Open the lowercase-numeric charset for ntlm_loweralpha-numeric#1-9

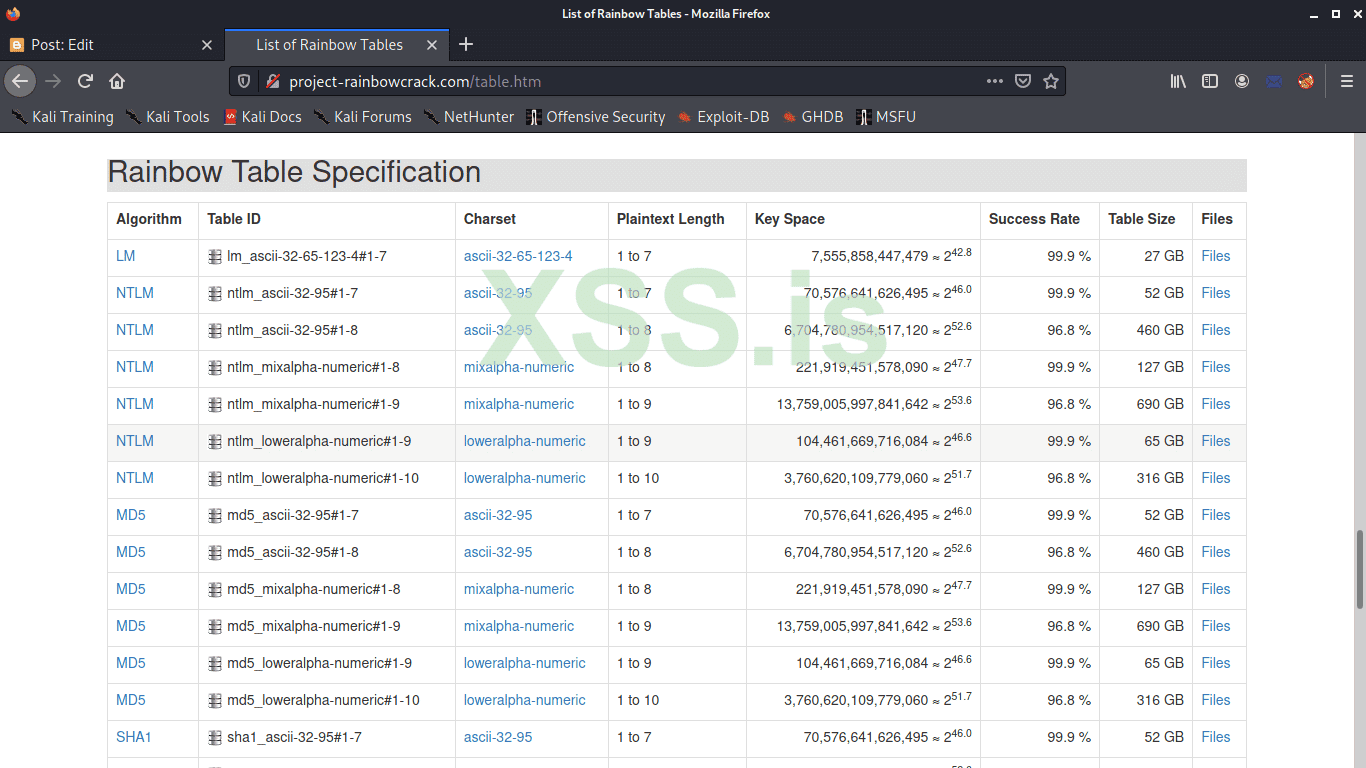click(524, 441)
